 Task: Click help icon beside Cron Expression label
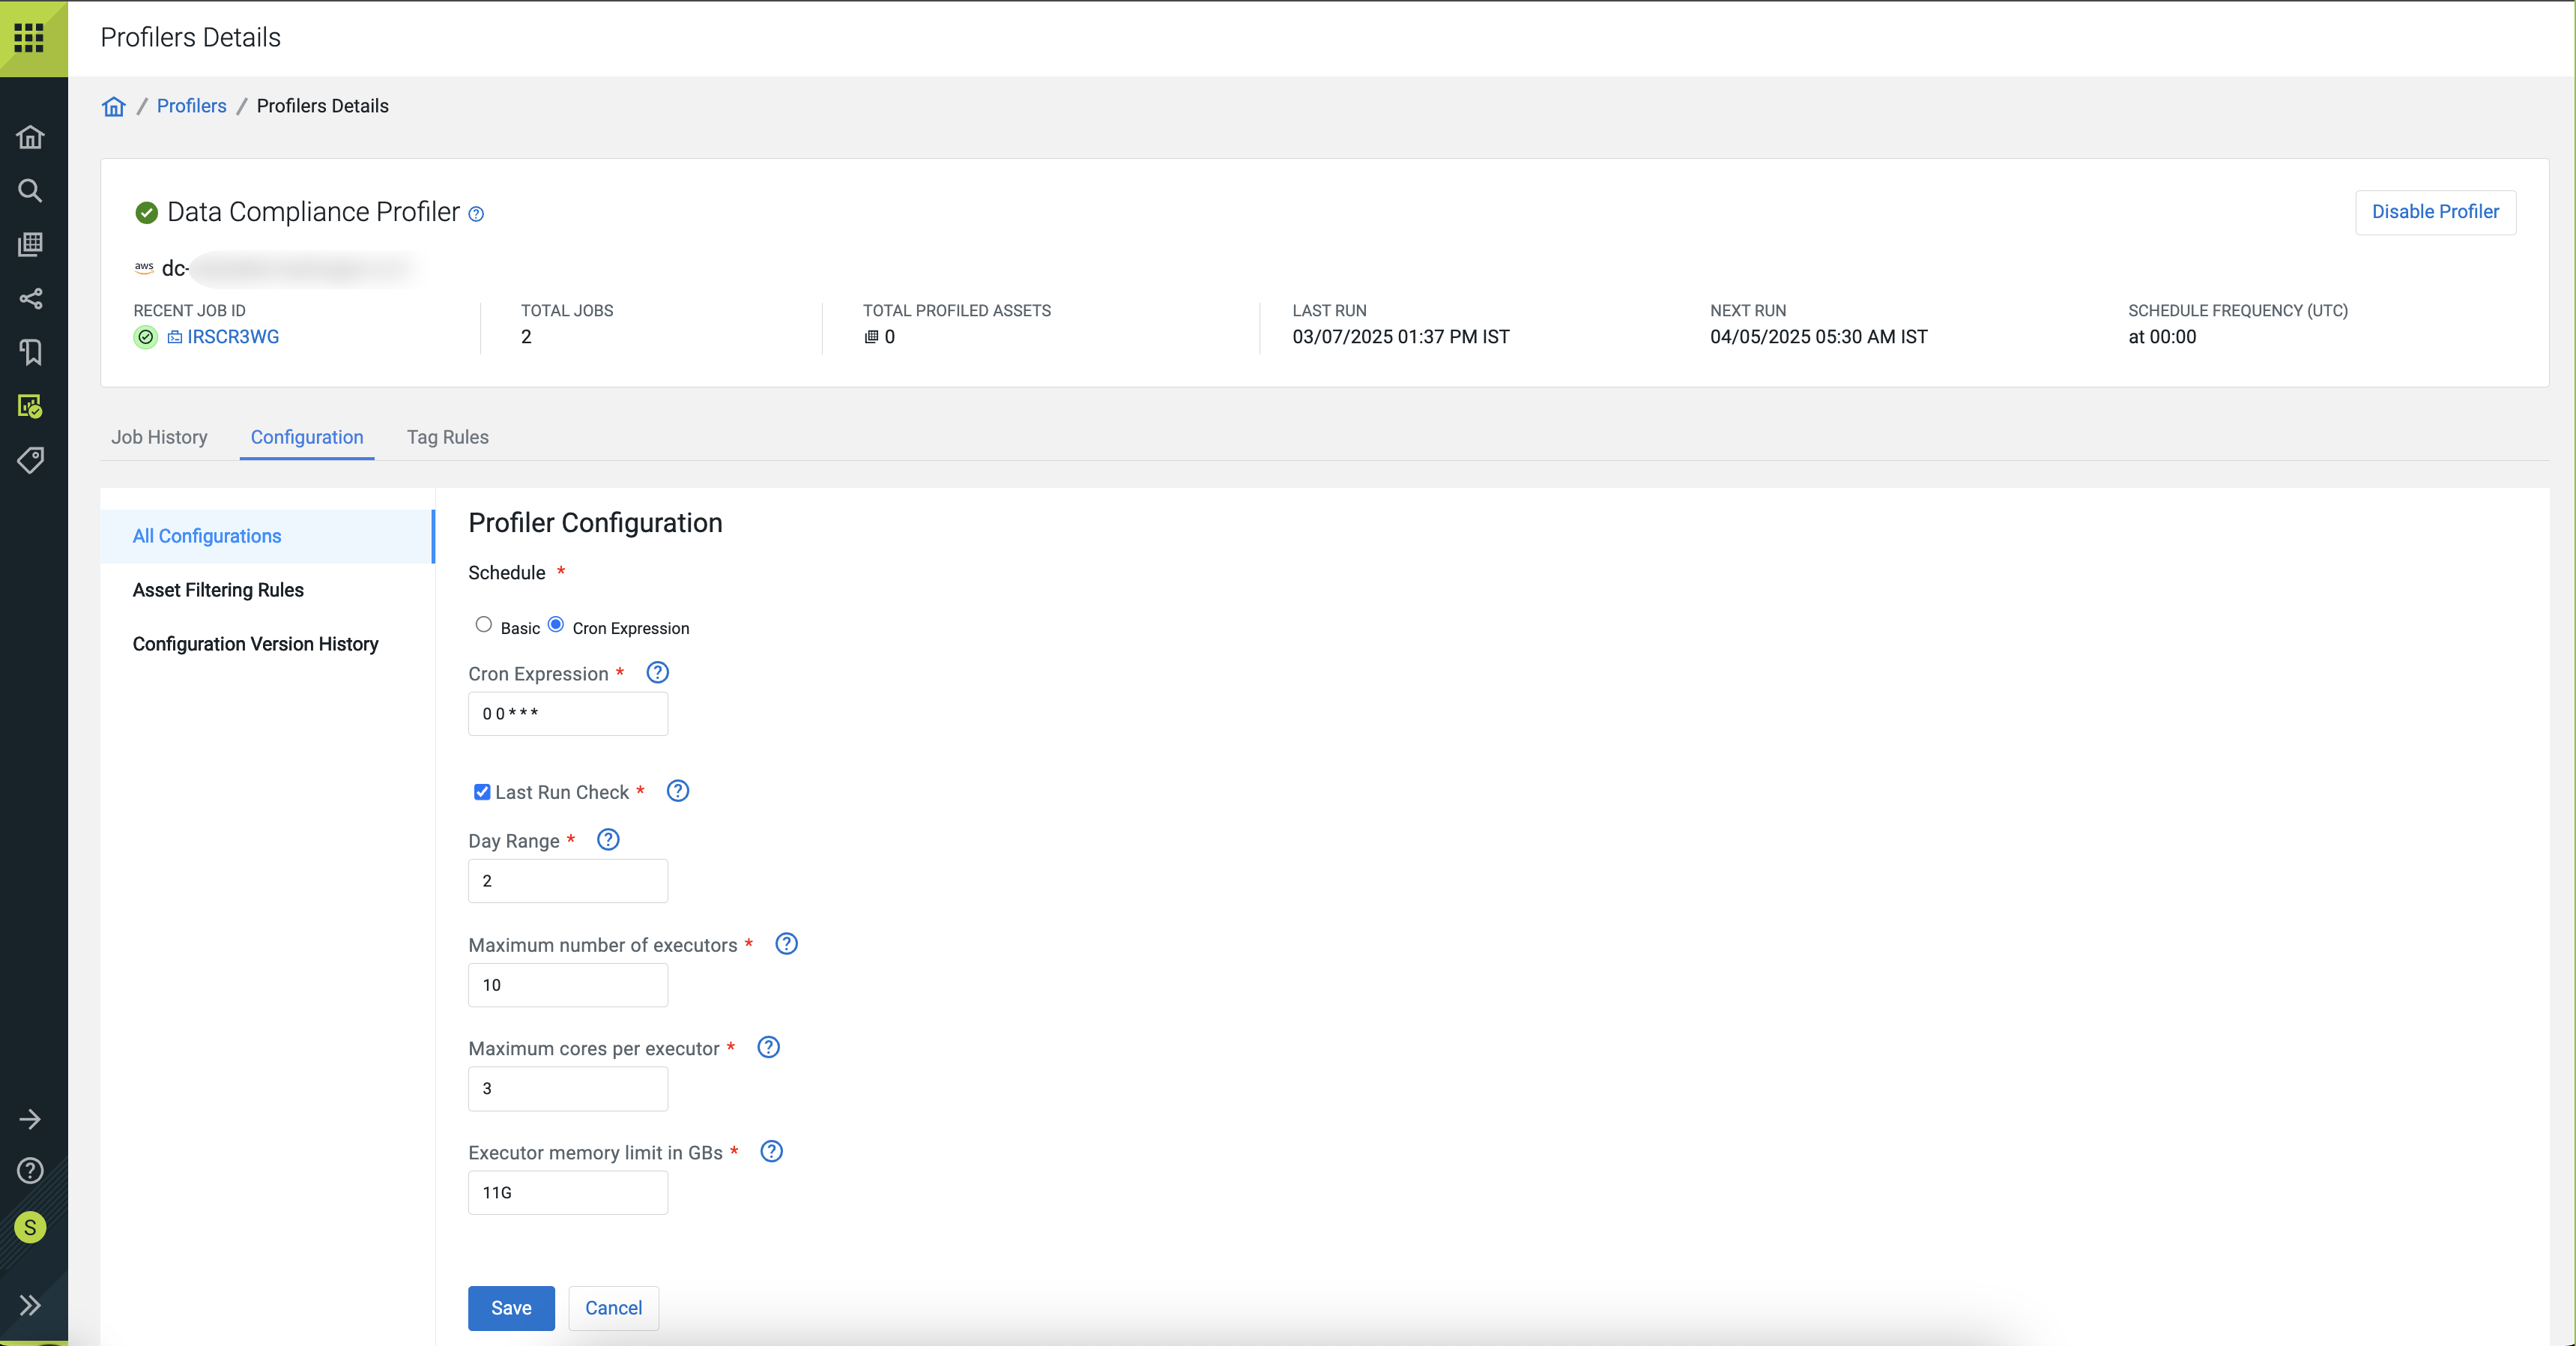click(x=657, y=673)
